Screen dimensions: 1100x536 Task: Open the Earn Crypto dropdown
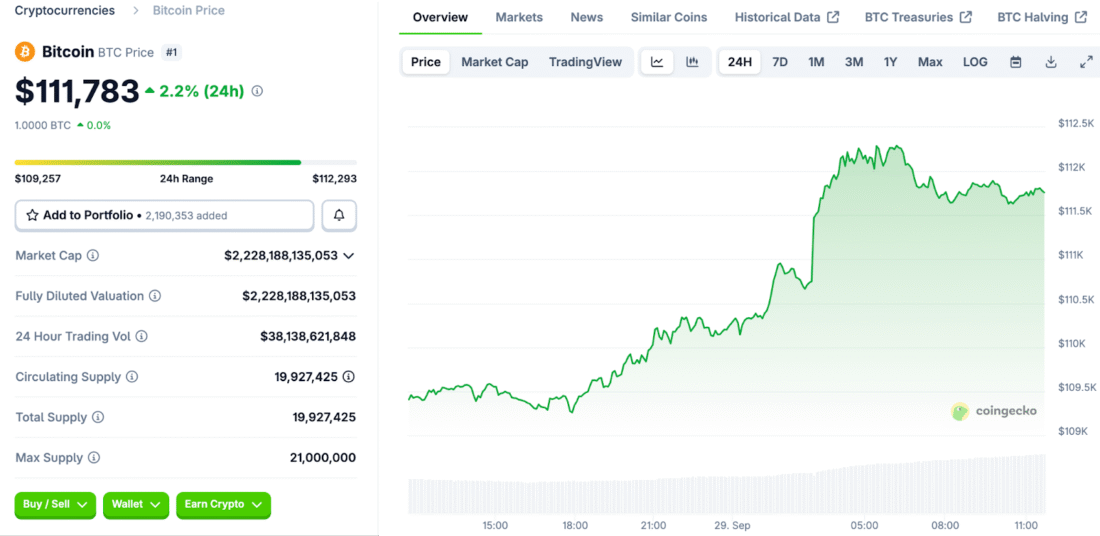point(223,505)
